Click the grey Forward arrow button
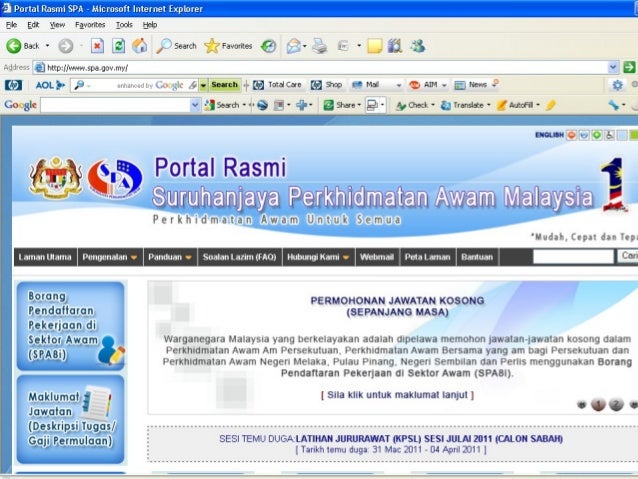 tap(66, 46)
